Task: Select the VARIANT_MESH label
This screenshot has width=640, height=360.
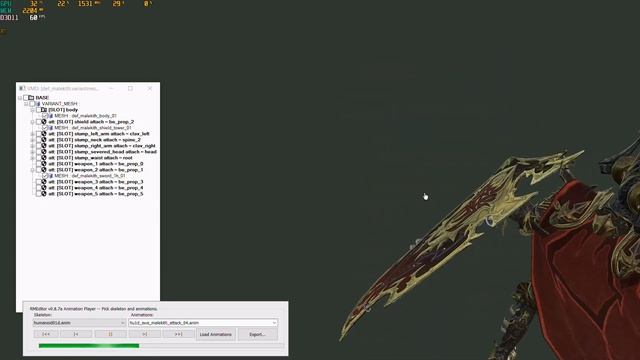Action: click(x=59, y=104)
